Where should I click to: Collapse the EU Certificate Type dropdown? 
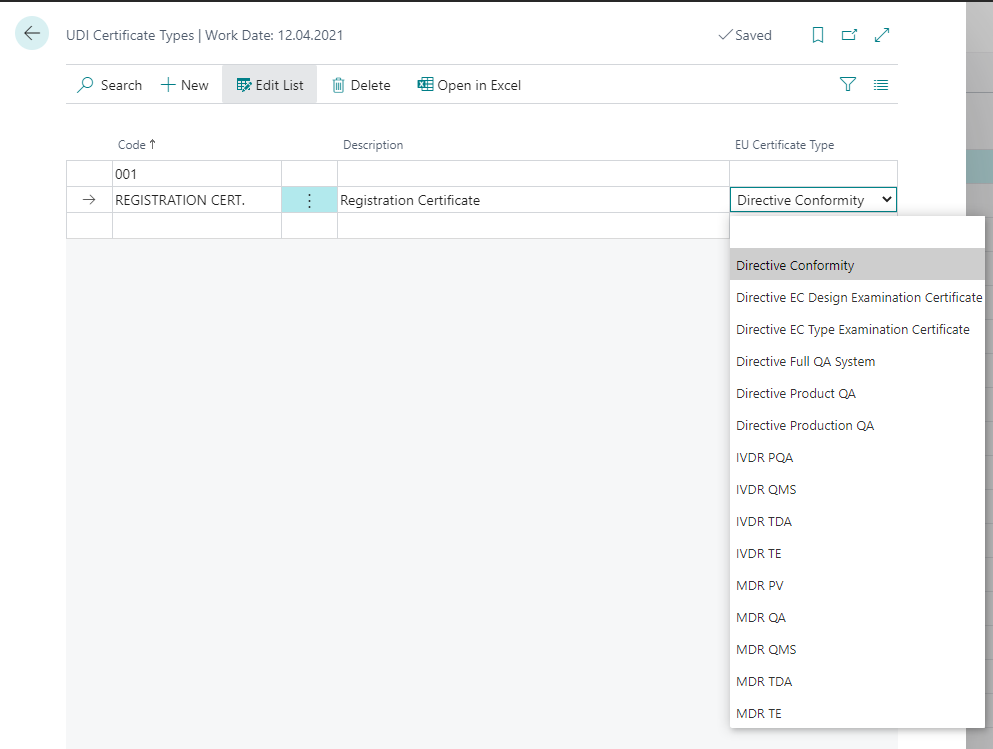(x=886, y=200)
